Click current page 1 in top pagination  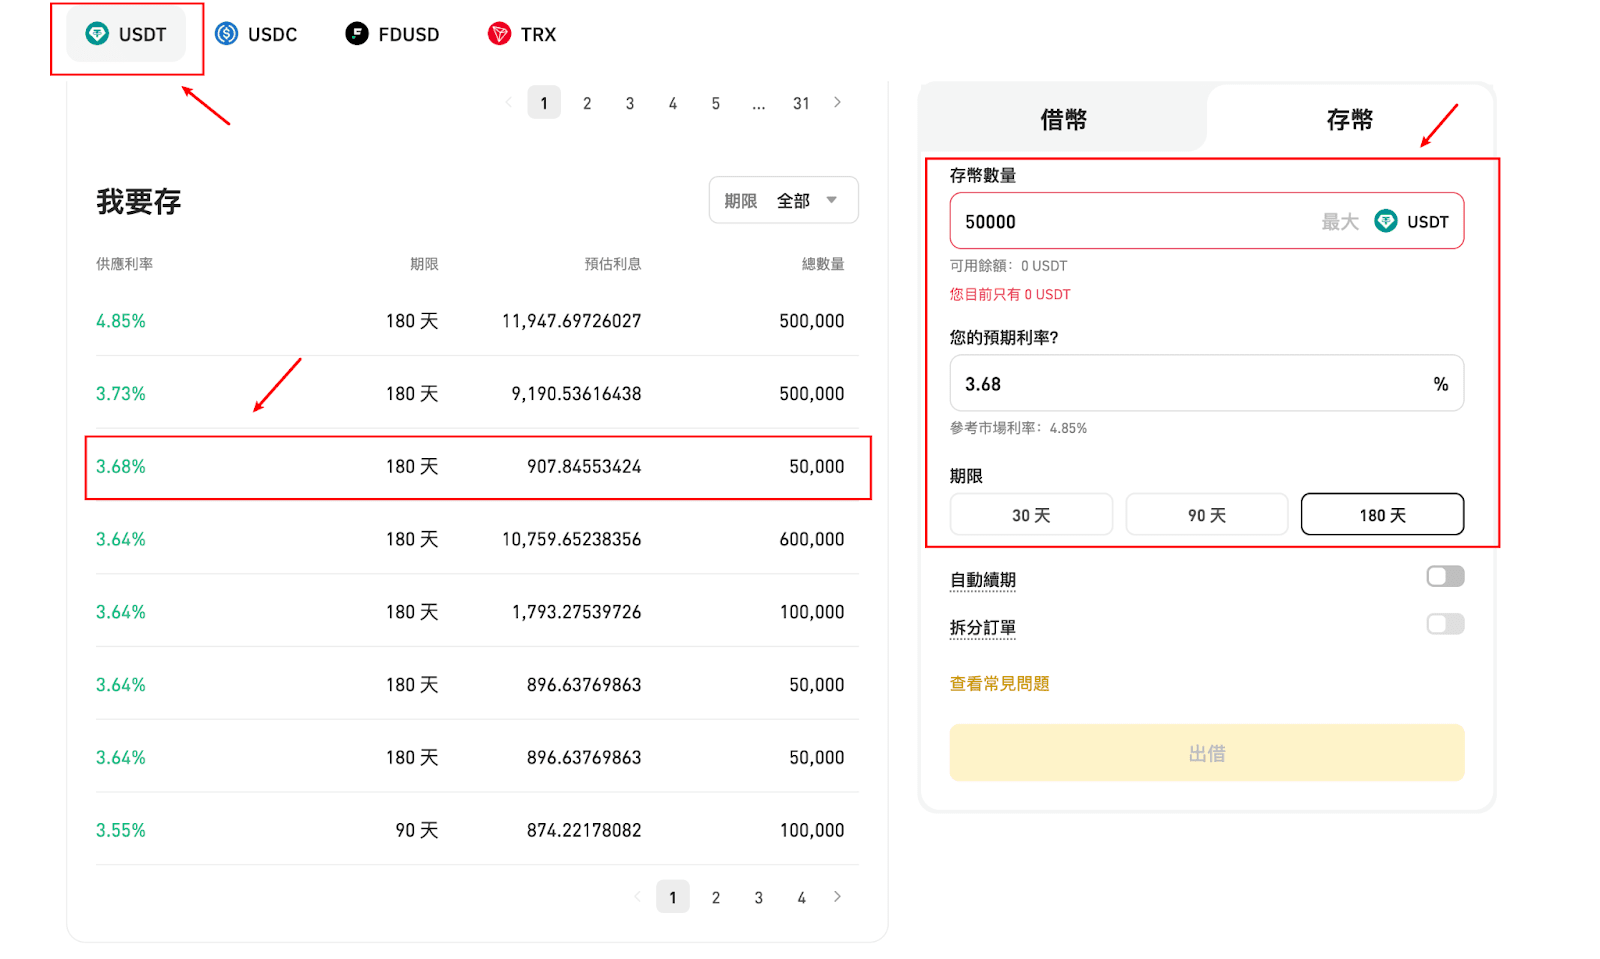[544, 103]
